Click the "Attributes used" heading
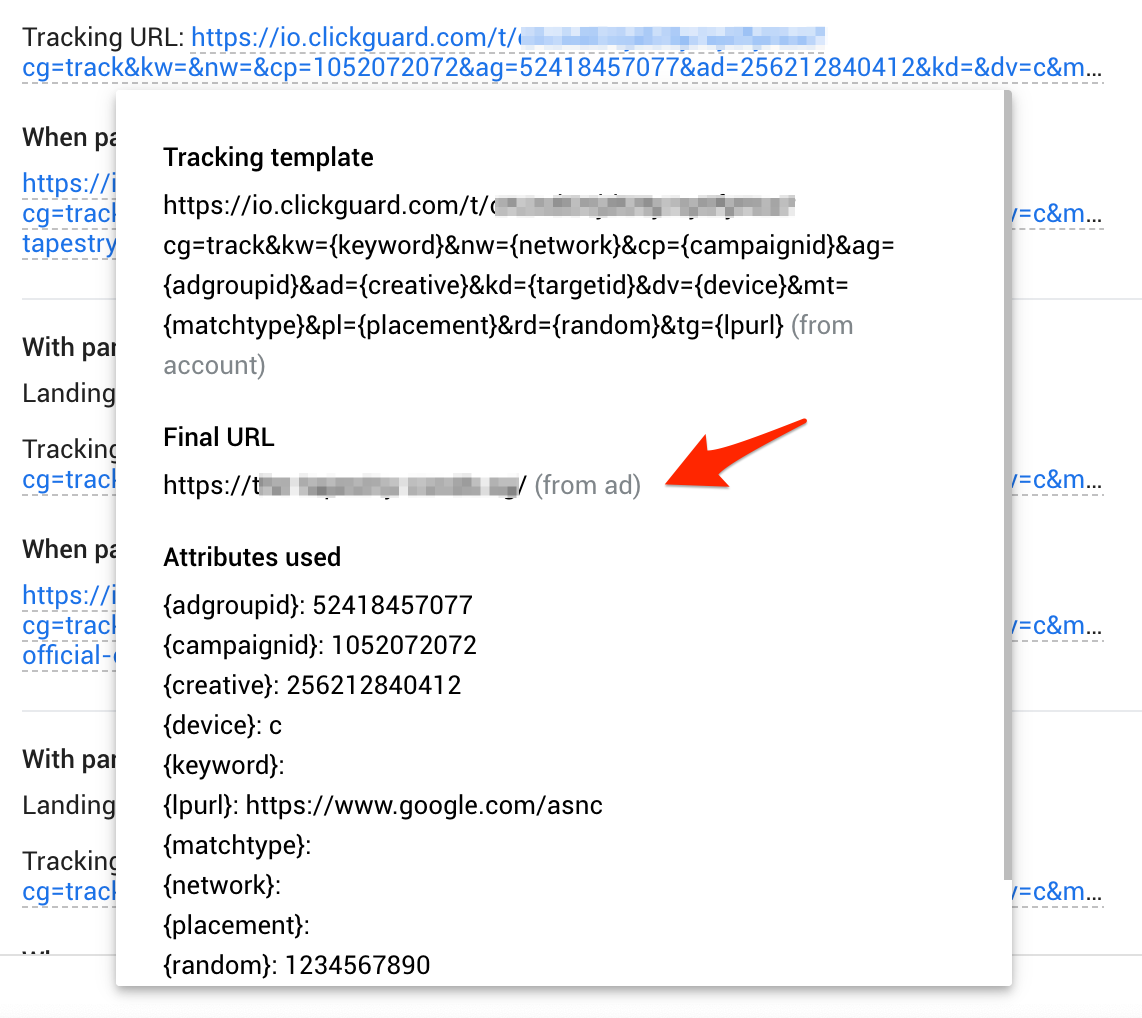The image size is (1142, 1018). [252, 557]
